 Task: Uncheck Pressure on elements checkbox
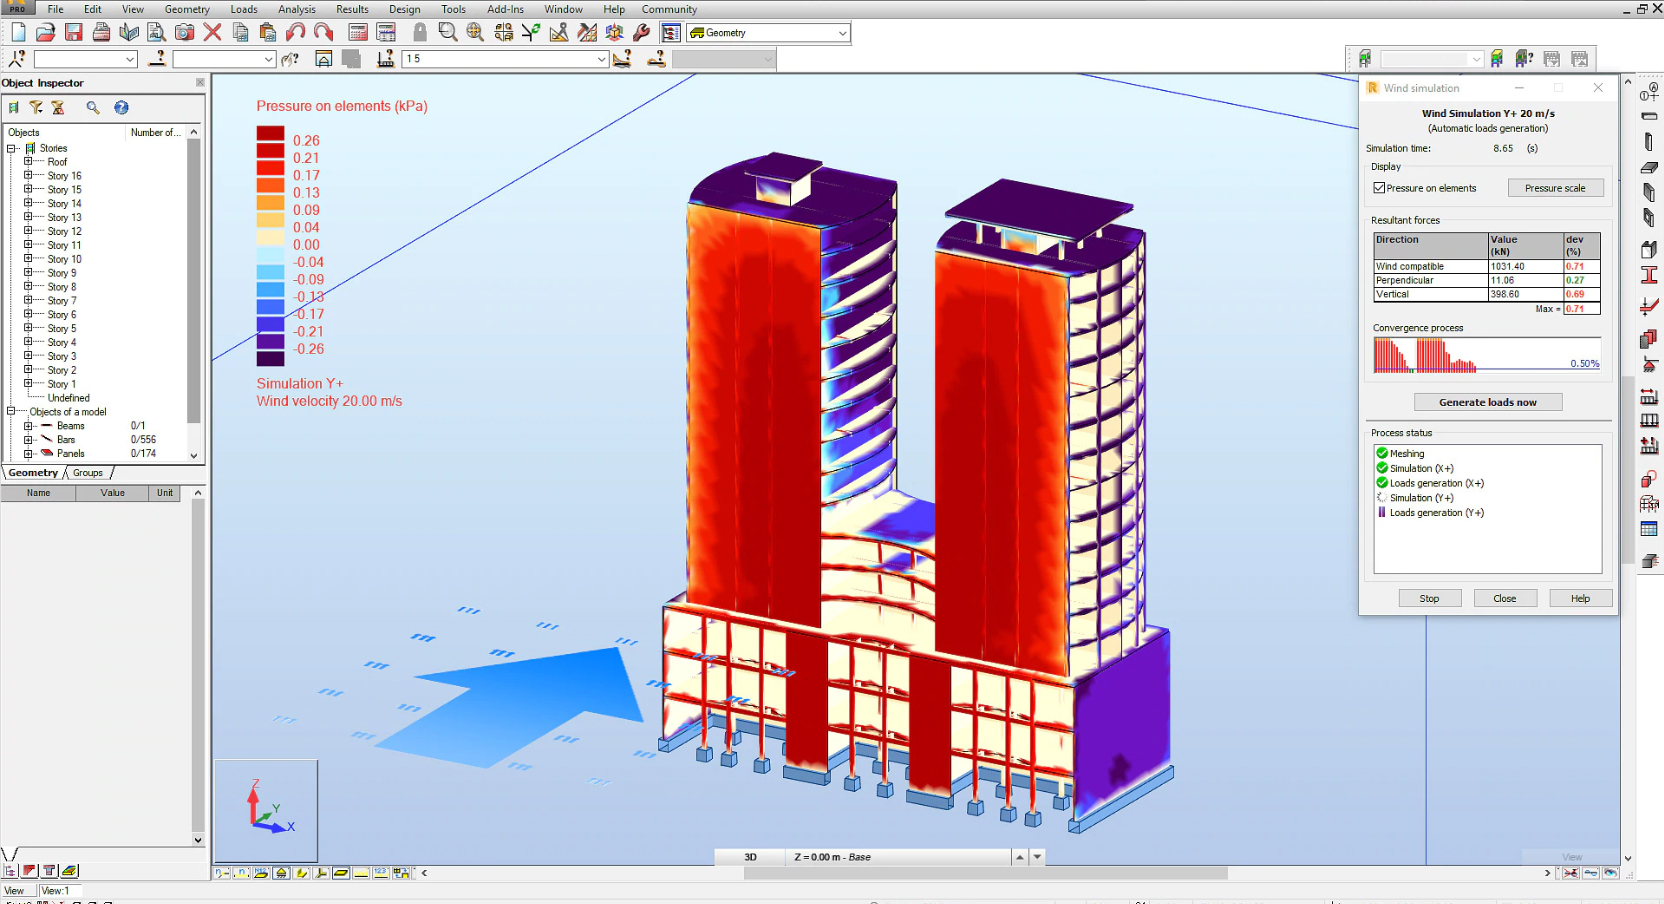tap(1379, 188)
